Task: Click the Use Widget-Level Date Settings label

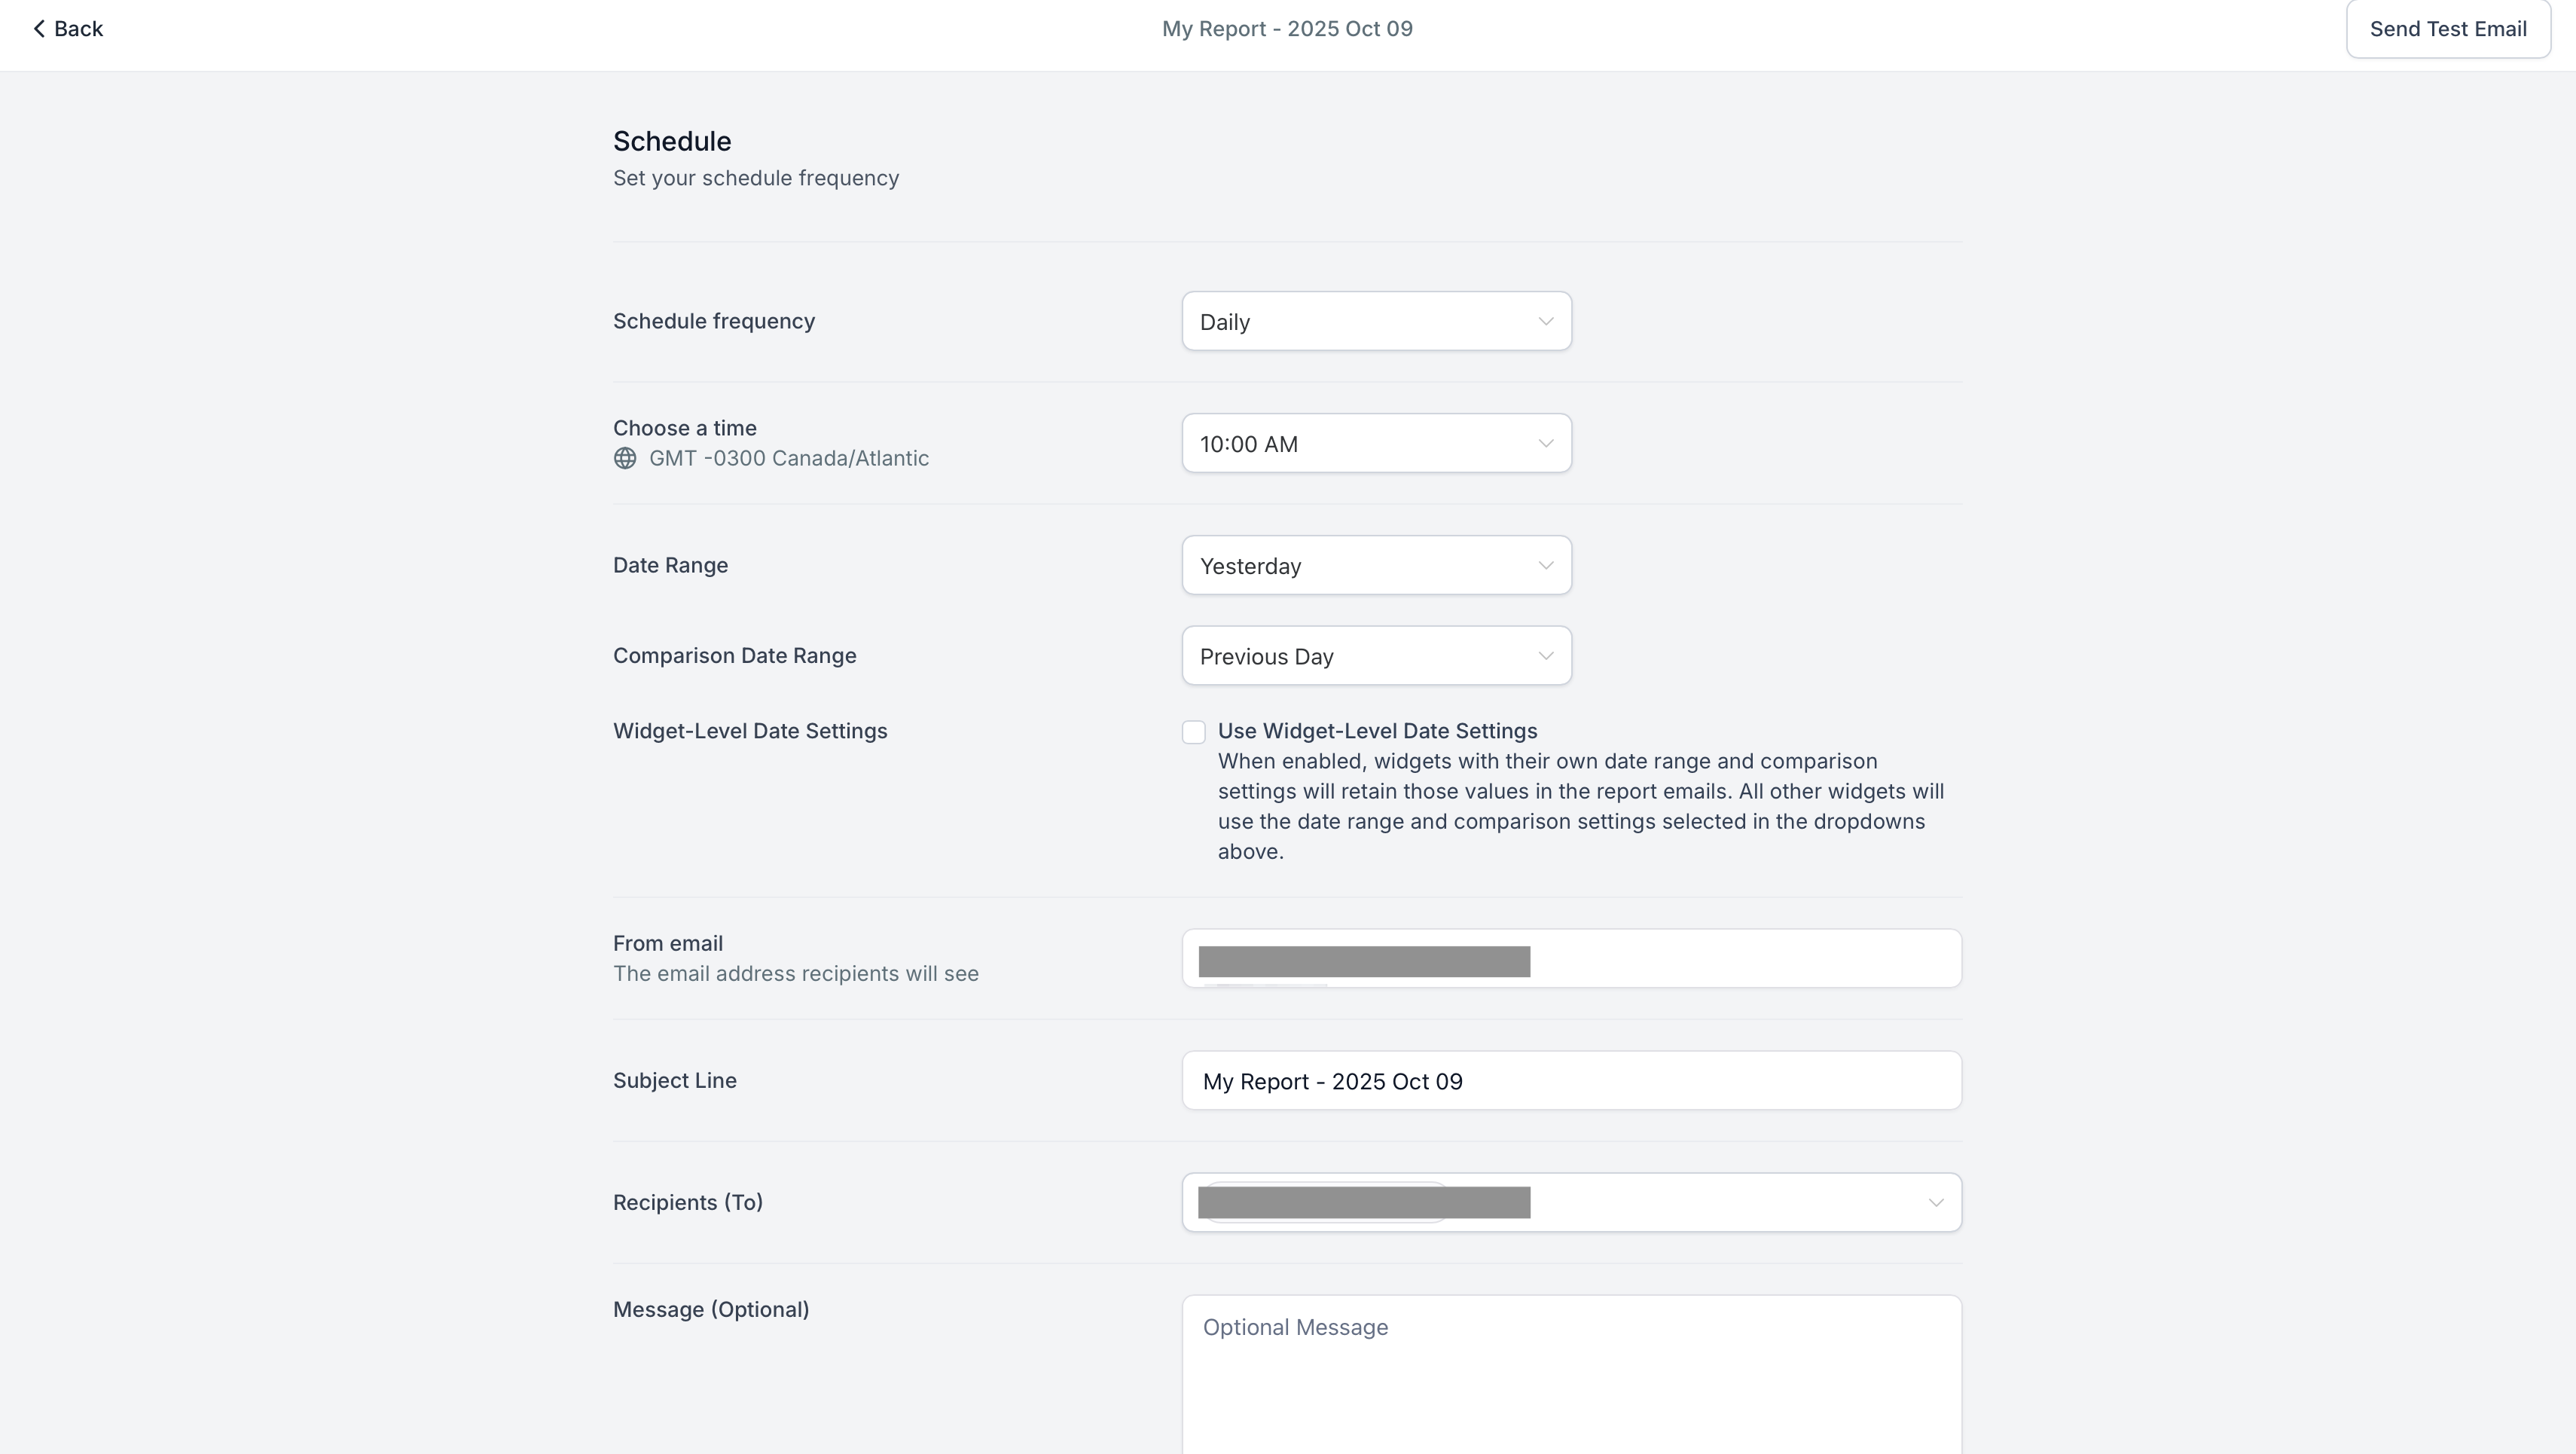Action: click(x=1377, y=731)
